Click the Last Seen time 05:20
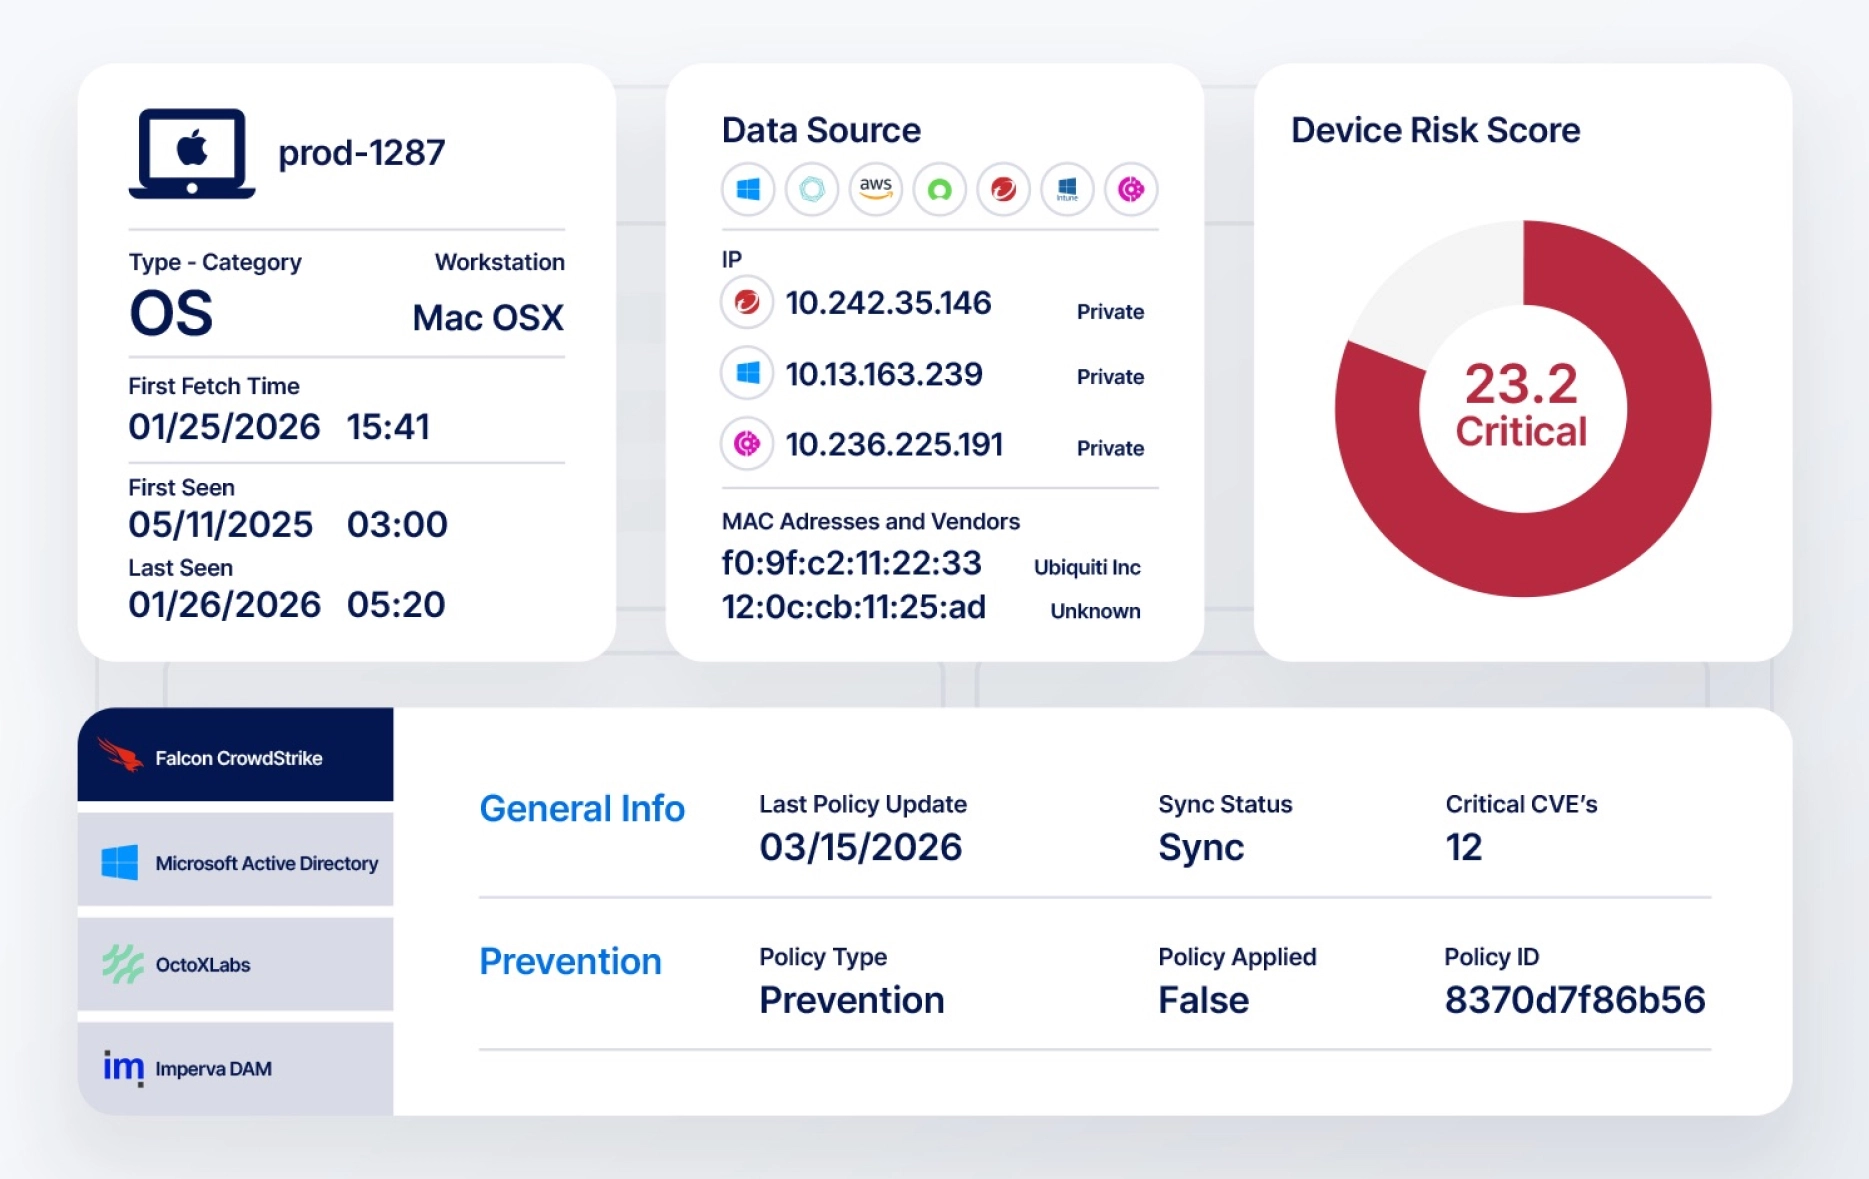 tap(396, 604)
